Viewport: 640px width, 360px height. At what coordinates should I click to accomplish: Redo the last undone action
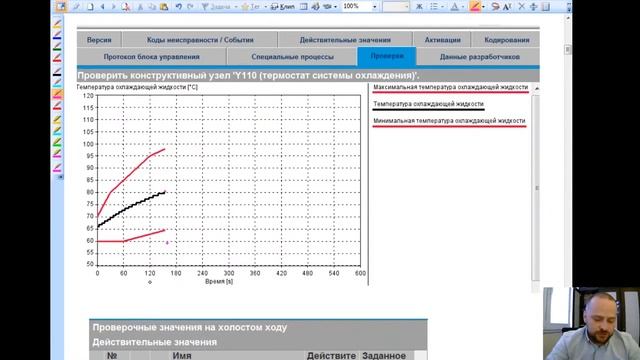pyautogui.click(x=190, y=7)
